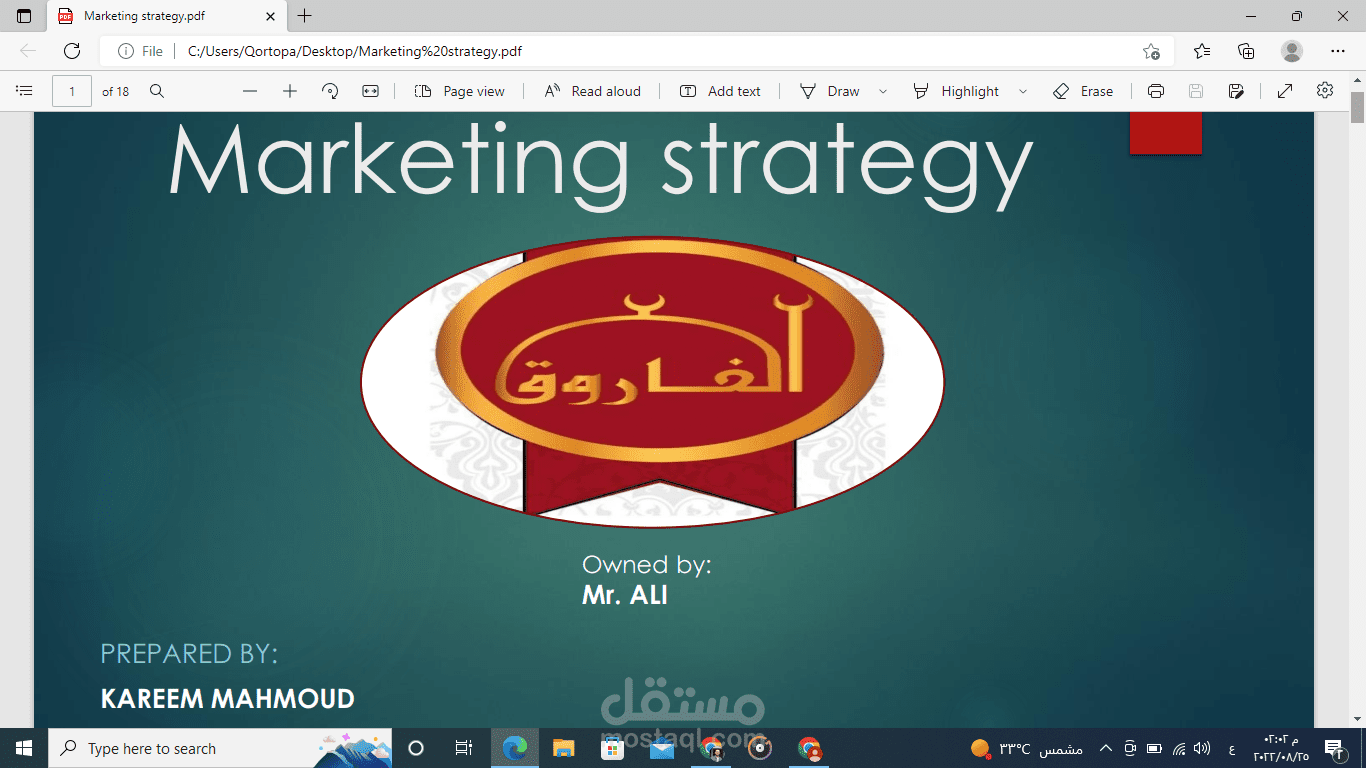Open the network Wi-Fi status icon
Image resolution: width=1366 pixels, height=768 pixels.
1179,748
